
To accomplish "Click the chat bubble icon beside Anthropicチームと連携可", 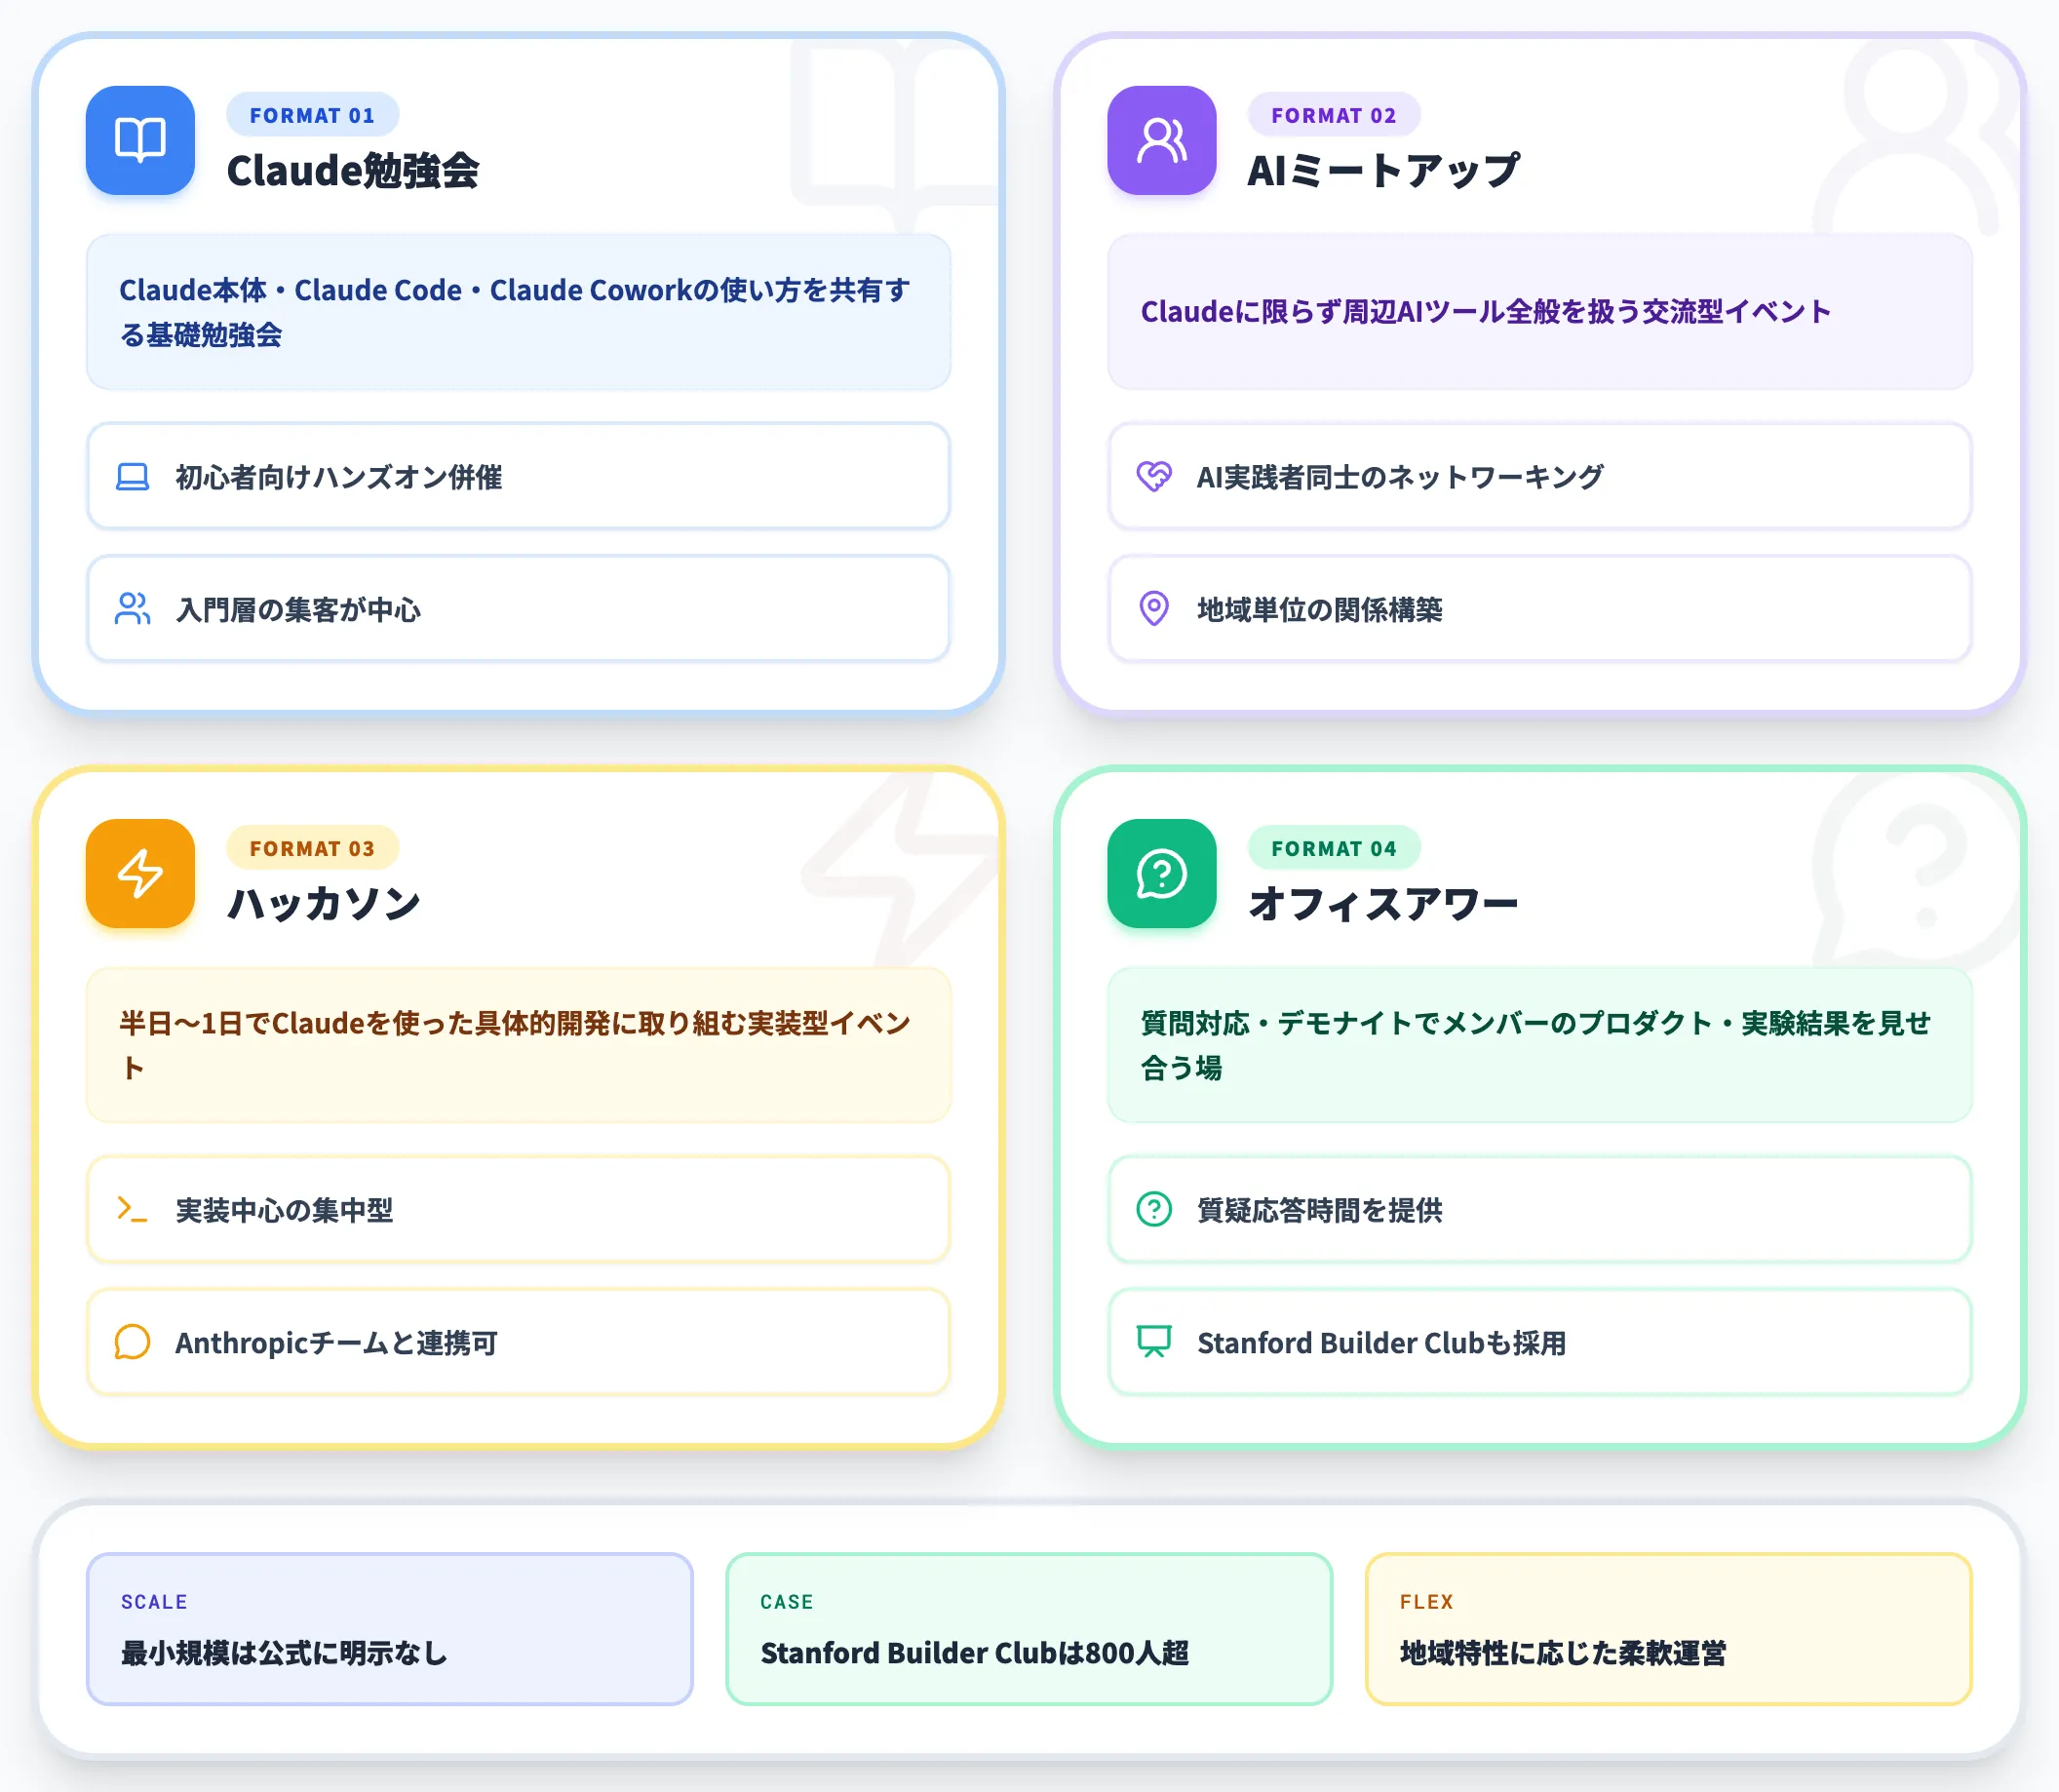I will point(132,1342).
